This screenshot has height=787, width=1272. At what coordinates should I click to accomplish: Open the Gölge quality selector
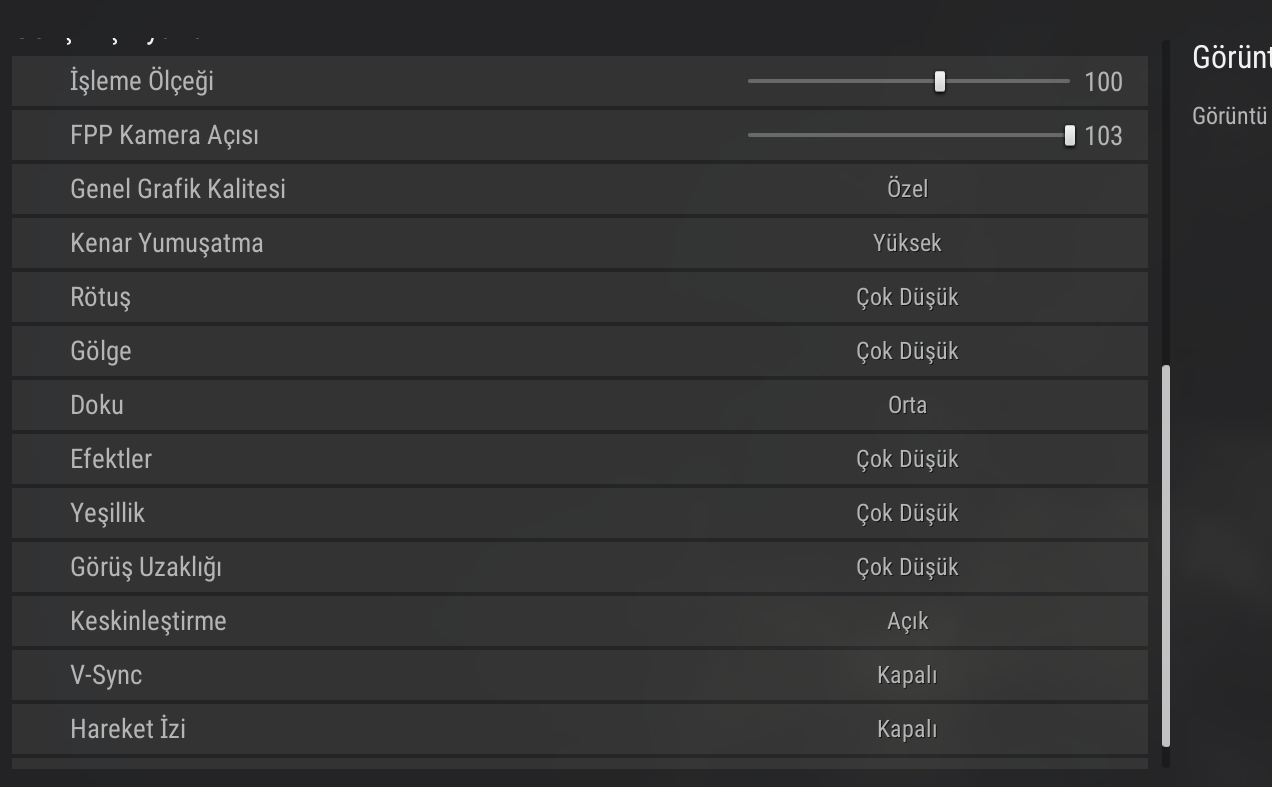907,351
